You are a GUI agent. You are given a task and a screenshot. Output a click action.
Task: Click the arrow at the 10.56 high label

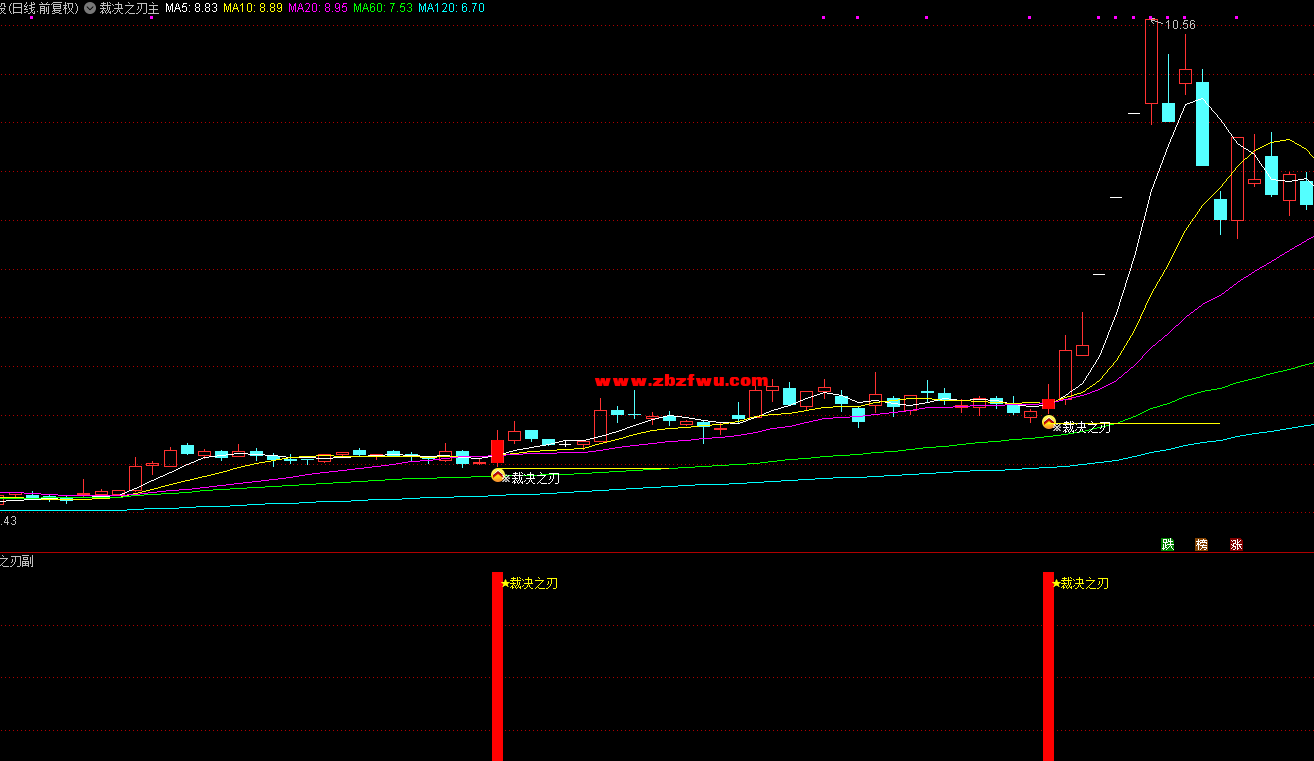tap(1154, 19)
